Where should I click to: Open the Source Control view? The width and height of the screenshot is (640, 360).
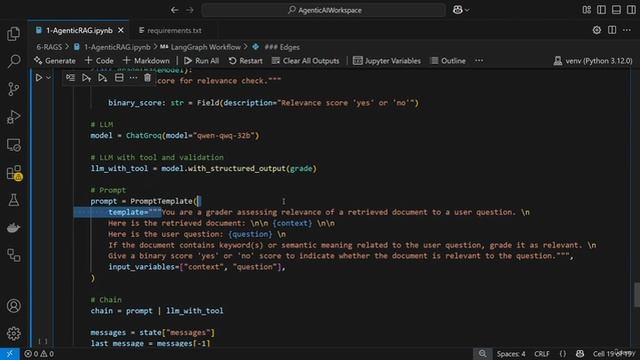13,89
